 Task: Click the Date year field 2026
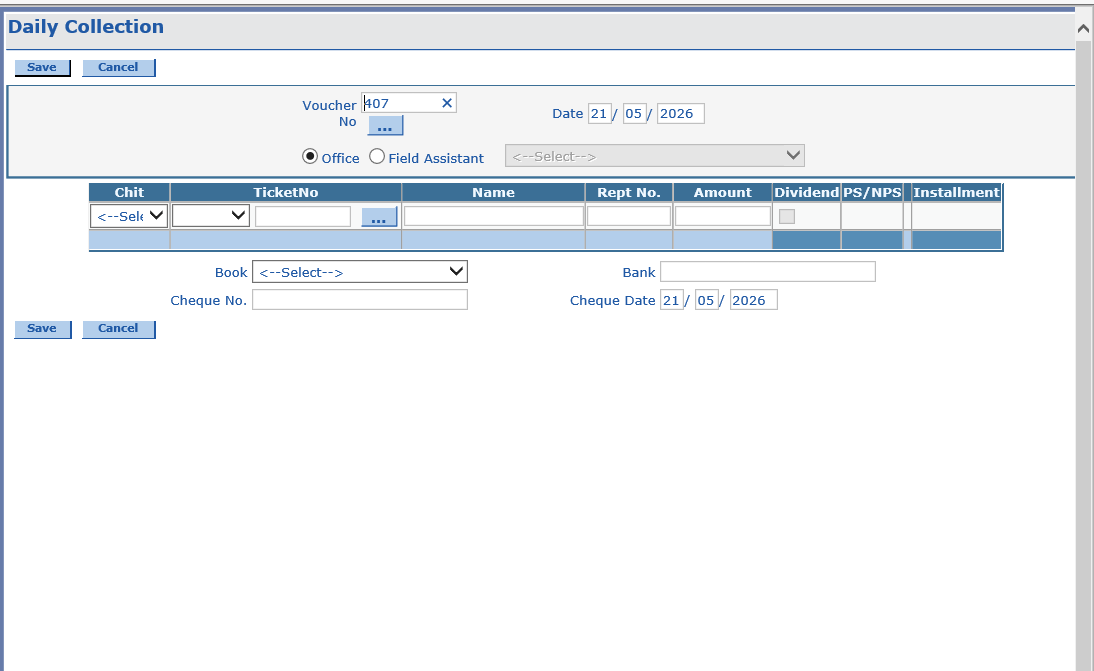pyautogui.click(x=680, y=114)
